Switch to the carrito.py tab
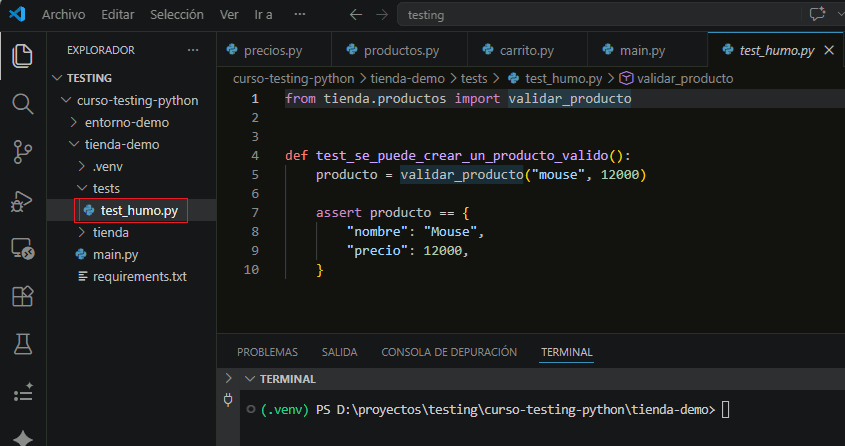Screen dimensions: 845x446 click(527, 50)
